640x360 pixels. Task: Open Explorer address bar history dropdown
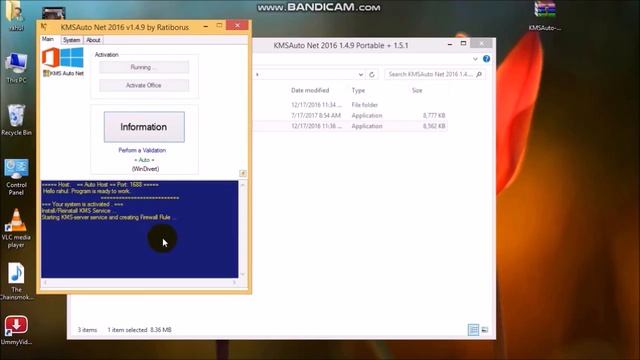click(361, 75)
